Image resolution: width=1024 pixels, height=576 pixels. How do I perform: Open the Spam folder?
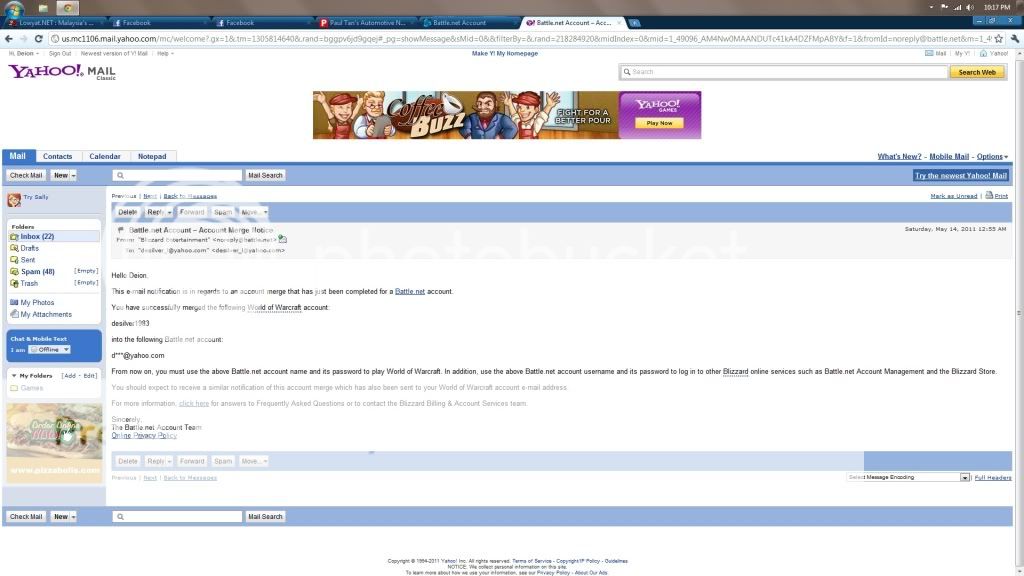pyautogui.click(x=37, y=270)
